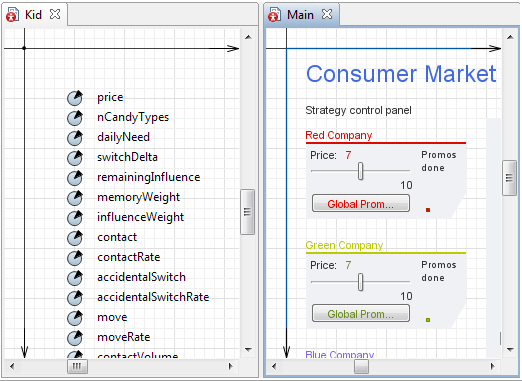Click the green Global Prom... button

pos(361,314)
